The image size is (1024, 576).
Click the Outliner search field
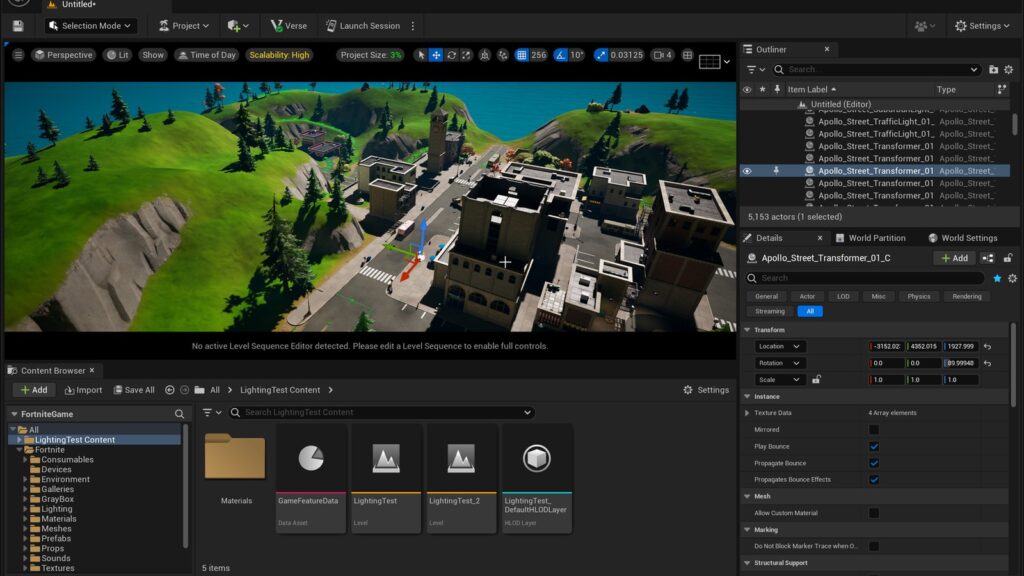click(x=876, y=69)
